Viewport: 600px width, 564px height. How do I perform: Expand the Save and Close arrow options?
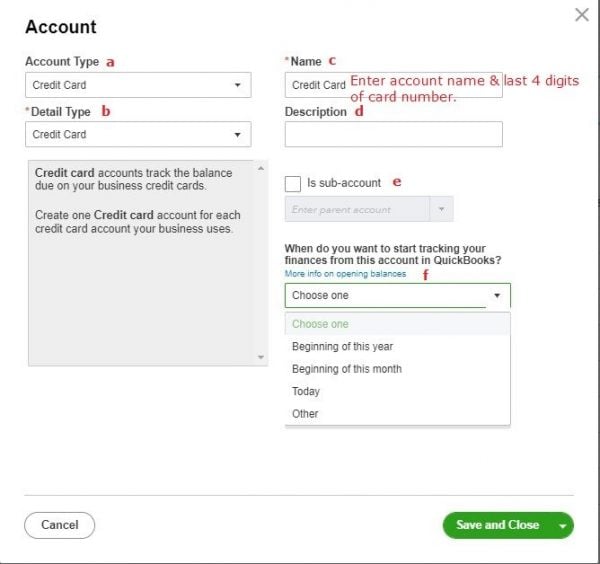click(563, 525)
